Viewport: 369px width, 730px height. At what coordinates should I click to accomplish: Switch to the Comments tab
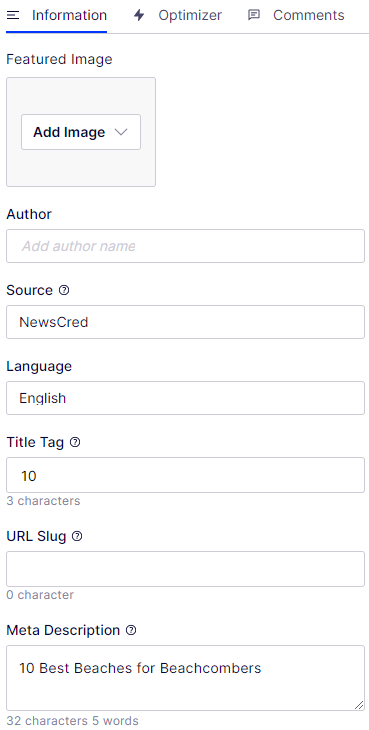coord(296,15)
